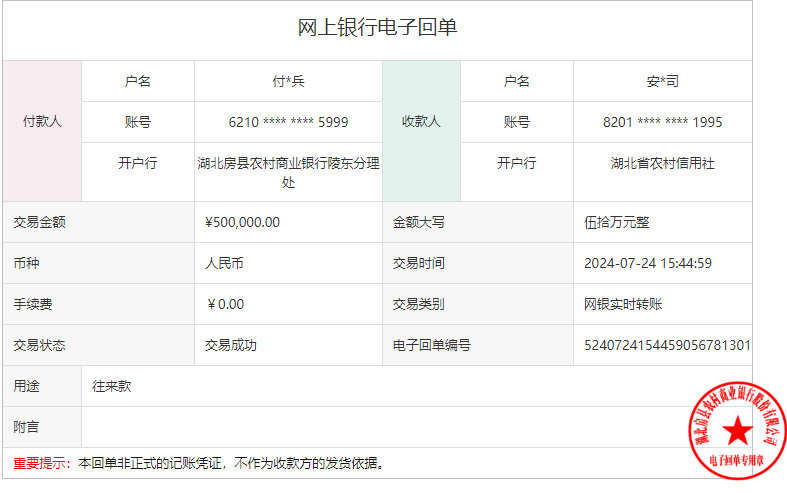This screenshot has width=787, height=493.
Task: Select the electronic receipt number starting 52407
Action: point(667,345)
